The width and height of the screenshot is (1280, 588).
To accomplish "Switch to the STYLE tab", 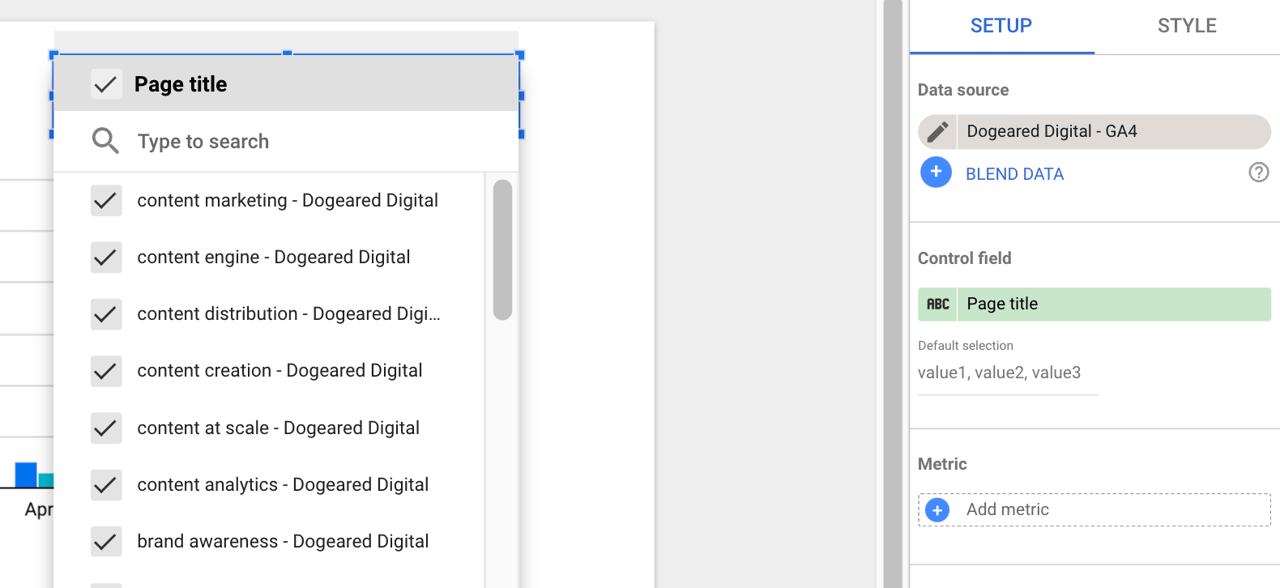I will point(1186,26).
